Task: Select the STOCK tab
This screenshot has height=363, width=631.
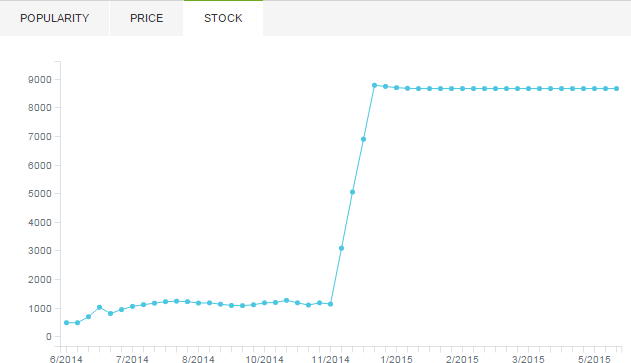Action: pos(223,18)
